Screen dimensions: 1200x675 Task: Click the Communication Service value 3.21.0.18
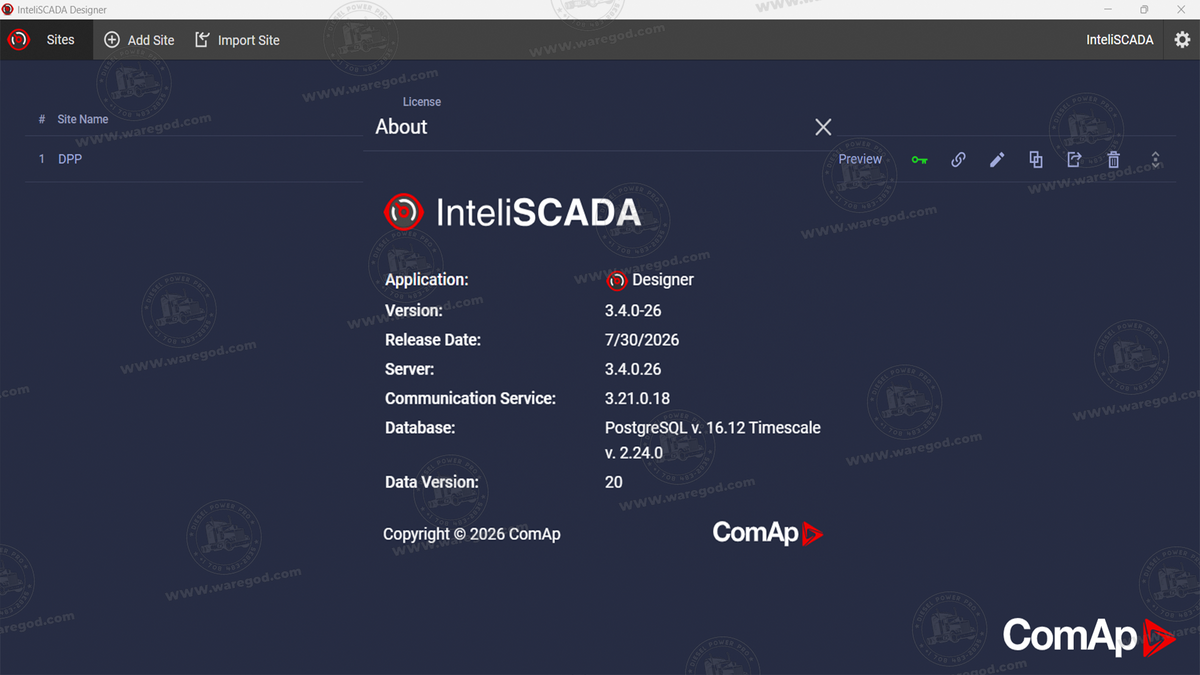(637, 398)
